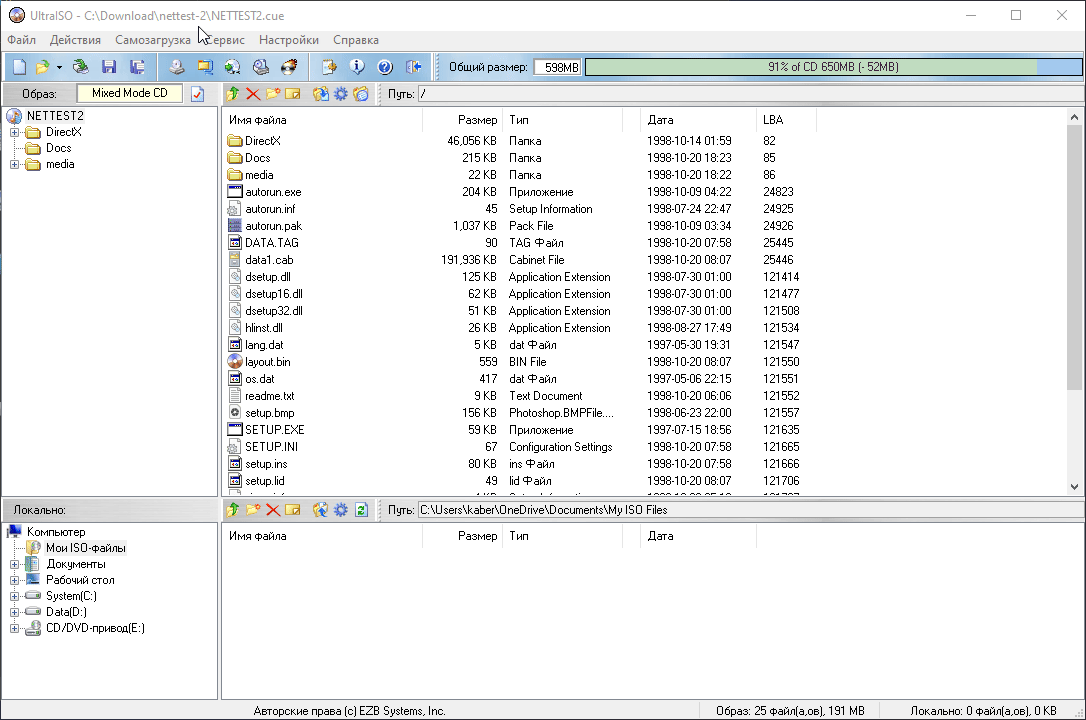This screenshot has width=1086, height=720.
Task: Click the CD capacity usage bar showing 91%
Action: click(833, 67)
